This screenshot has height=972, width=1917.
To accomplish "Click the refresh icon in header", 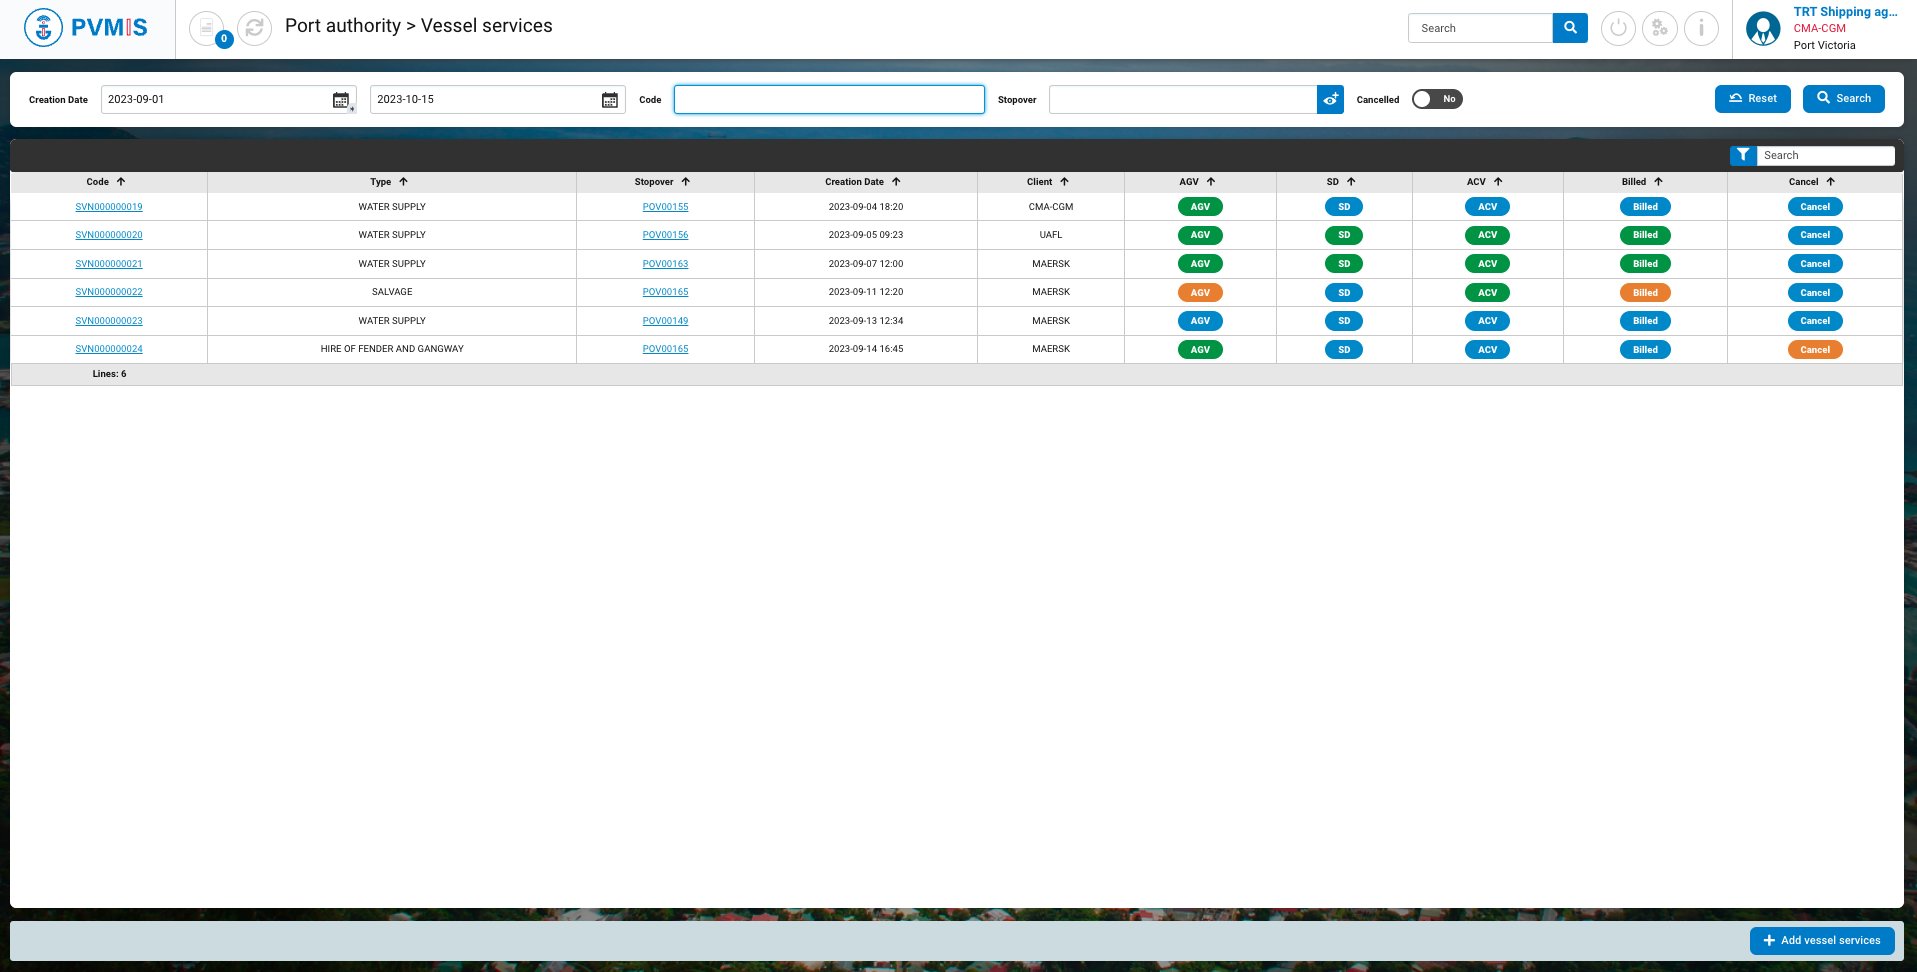I will 255,28.
